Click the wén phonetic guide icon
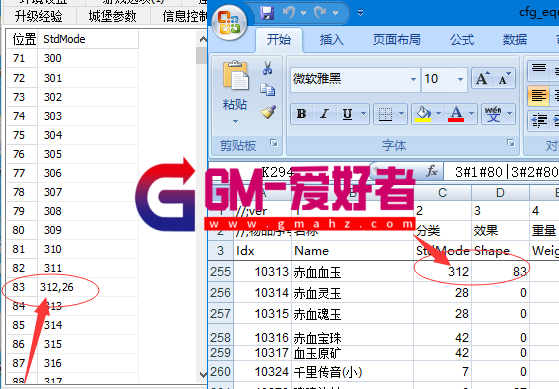 493,114
